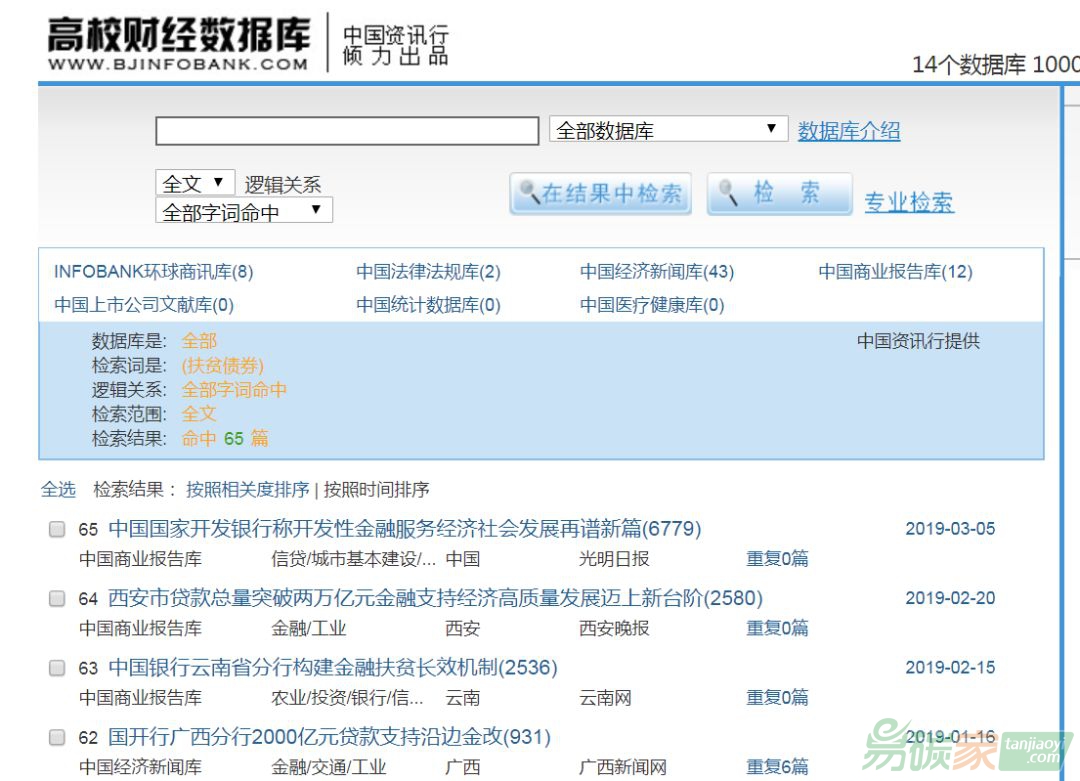The width and height of the screenshot is (1080, 781).
Task: Click the search keyword input field
Action: [346, 131]
